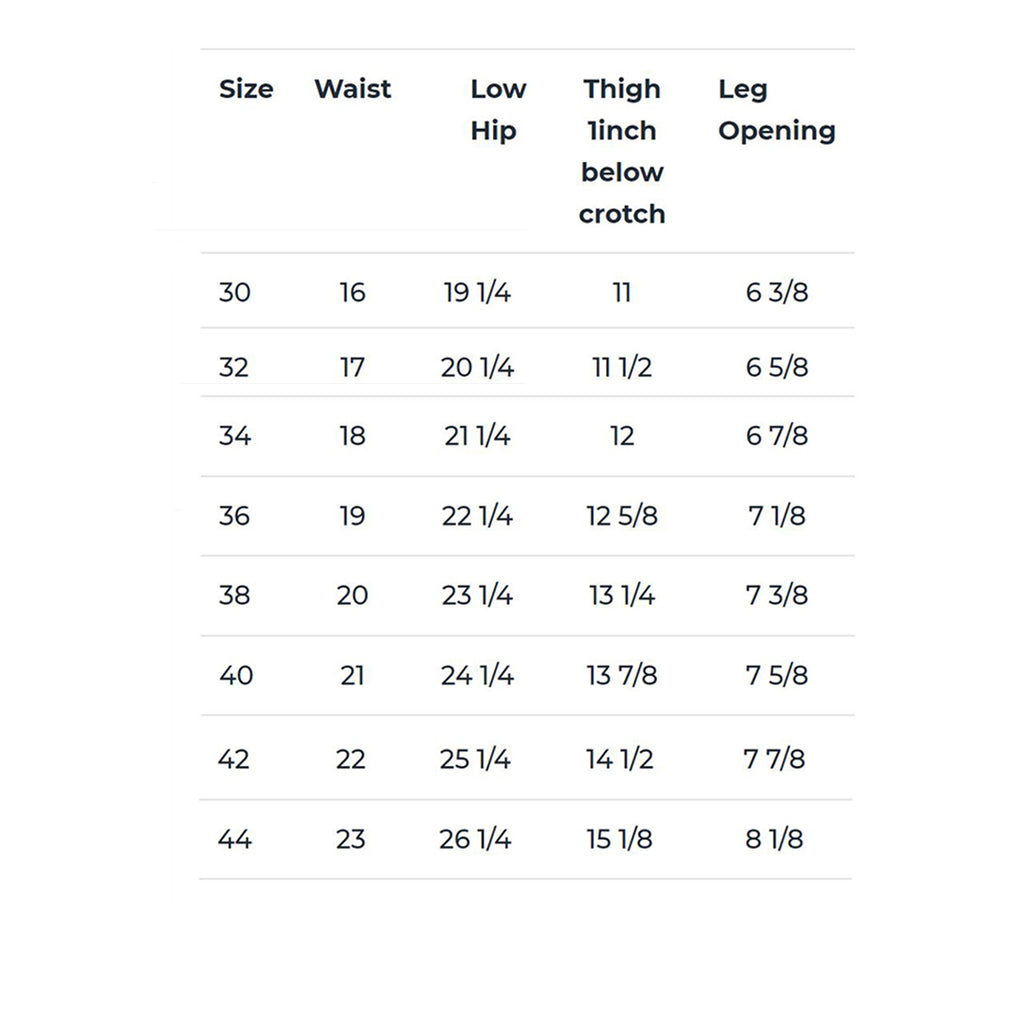The height and width of the screenshot is (1024, 1024).
Task: Select size 30 in the Size column
Action: [x=235, y=293]
